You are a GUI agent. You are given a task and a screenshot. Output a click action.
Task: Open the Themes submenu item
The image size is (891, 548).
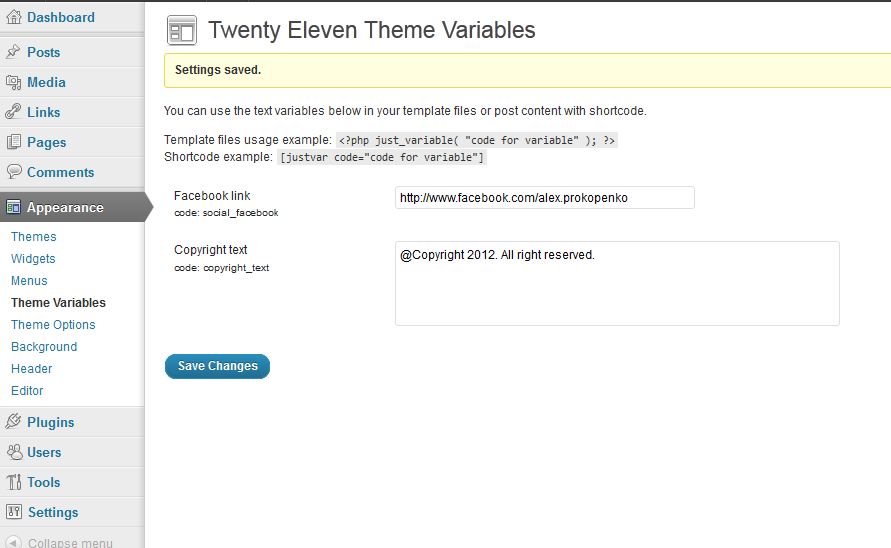pyautogui.click(x=34, y=236)
